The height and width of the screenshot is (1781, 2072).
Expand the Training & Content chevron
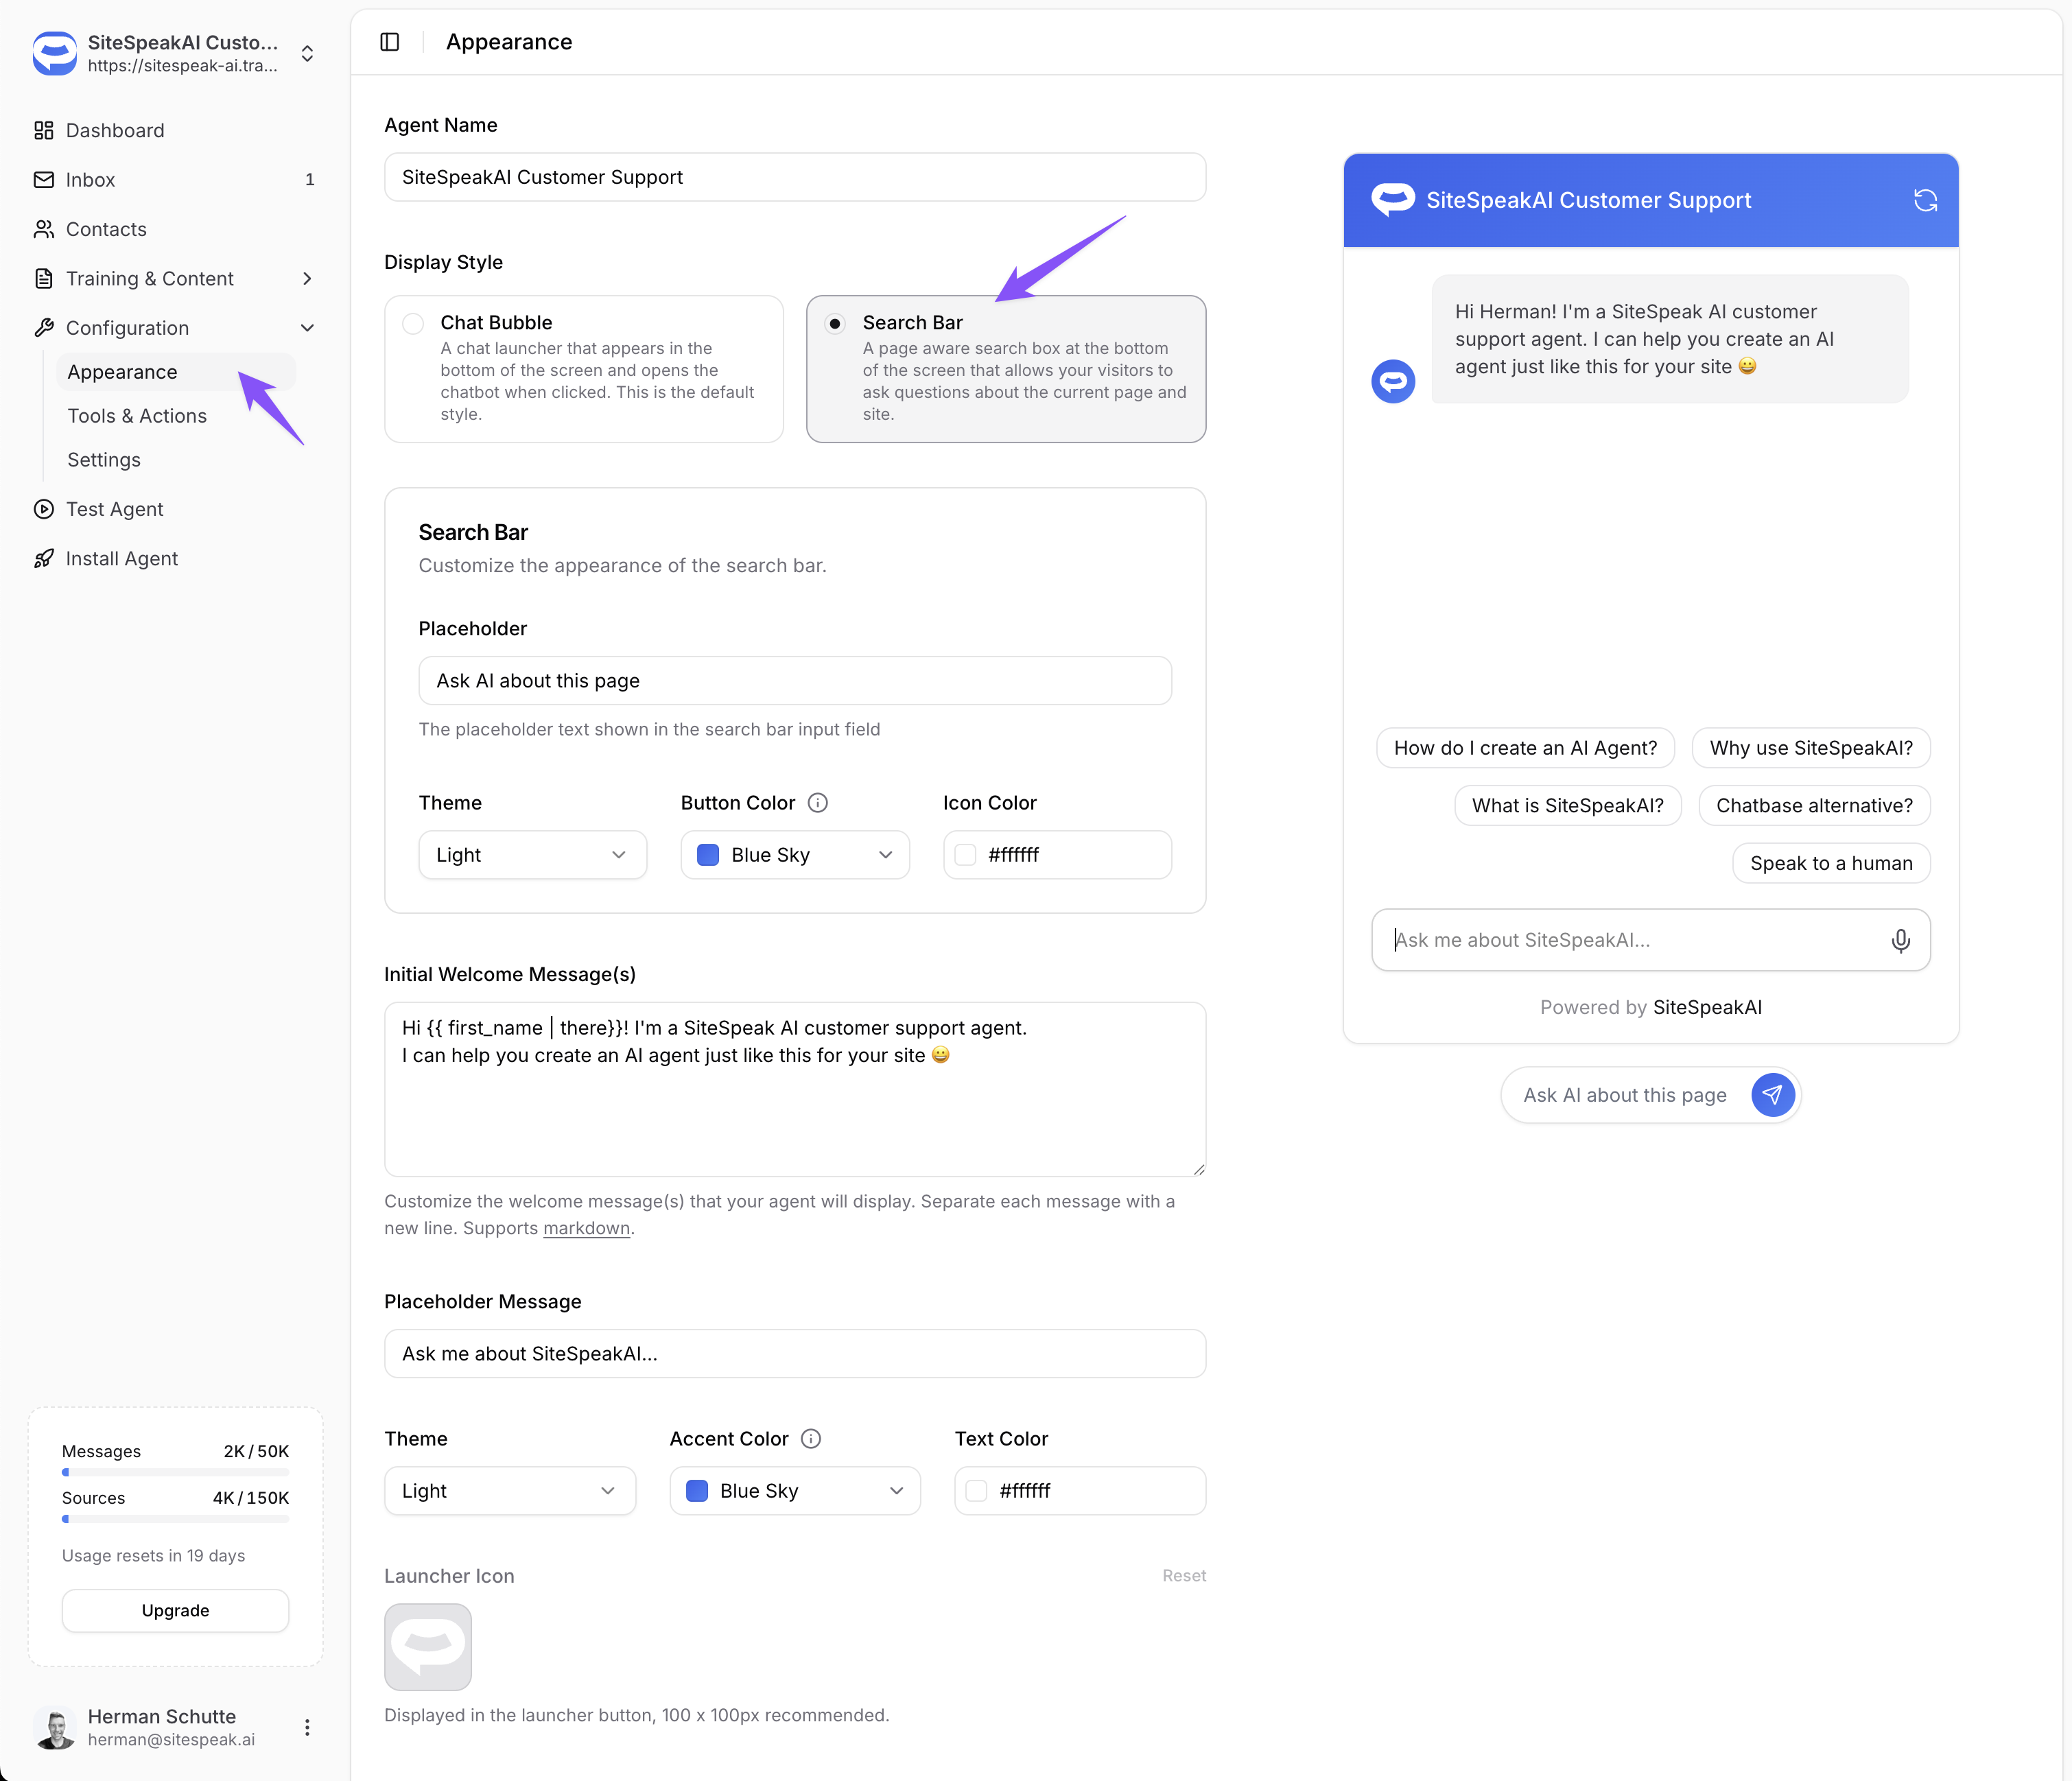[307, 278]
